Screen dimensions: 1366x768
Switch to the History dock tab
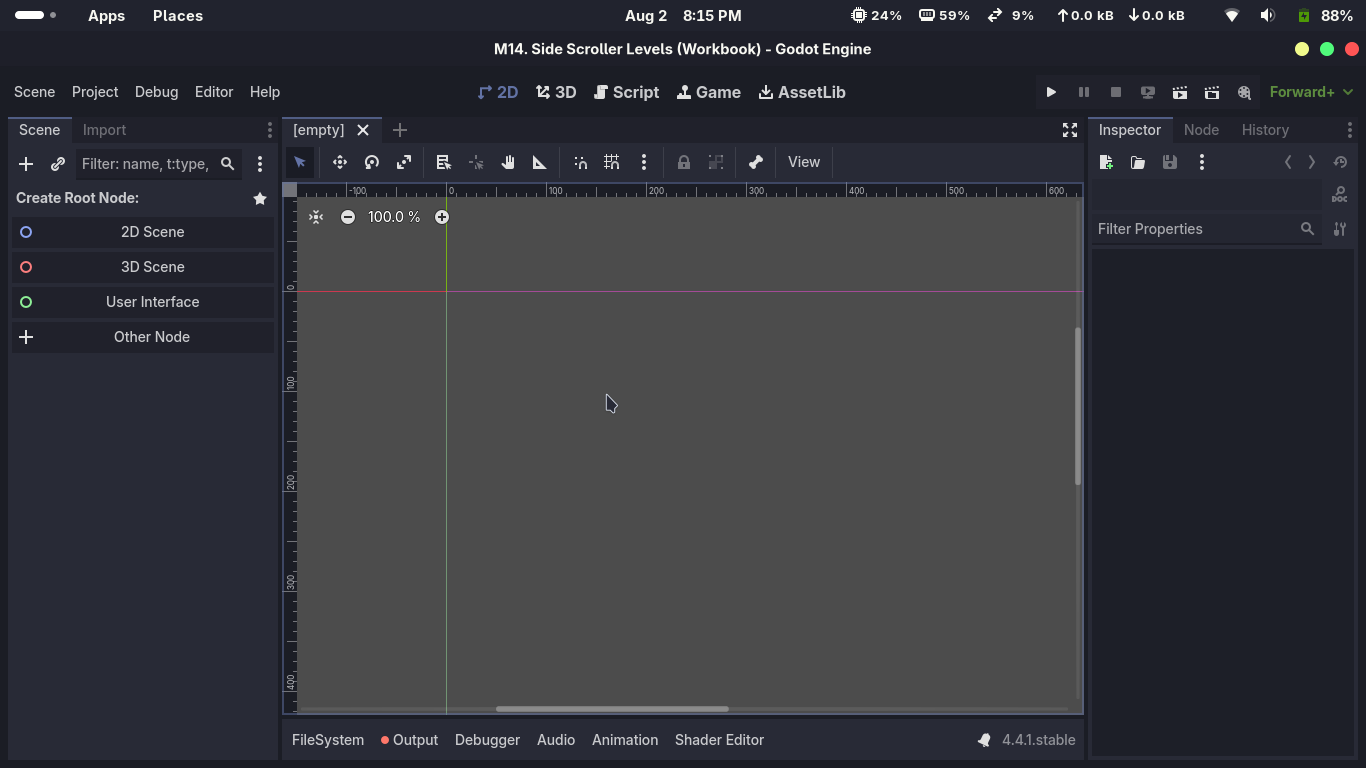(x=1265, y=130)
